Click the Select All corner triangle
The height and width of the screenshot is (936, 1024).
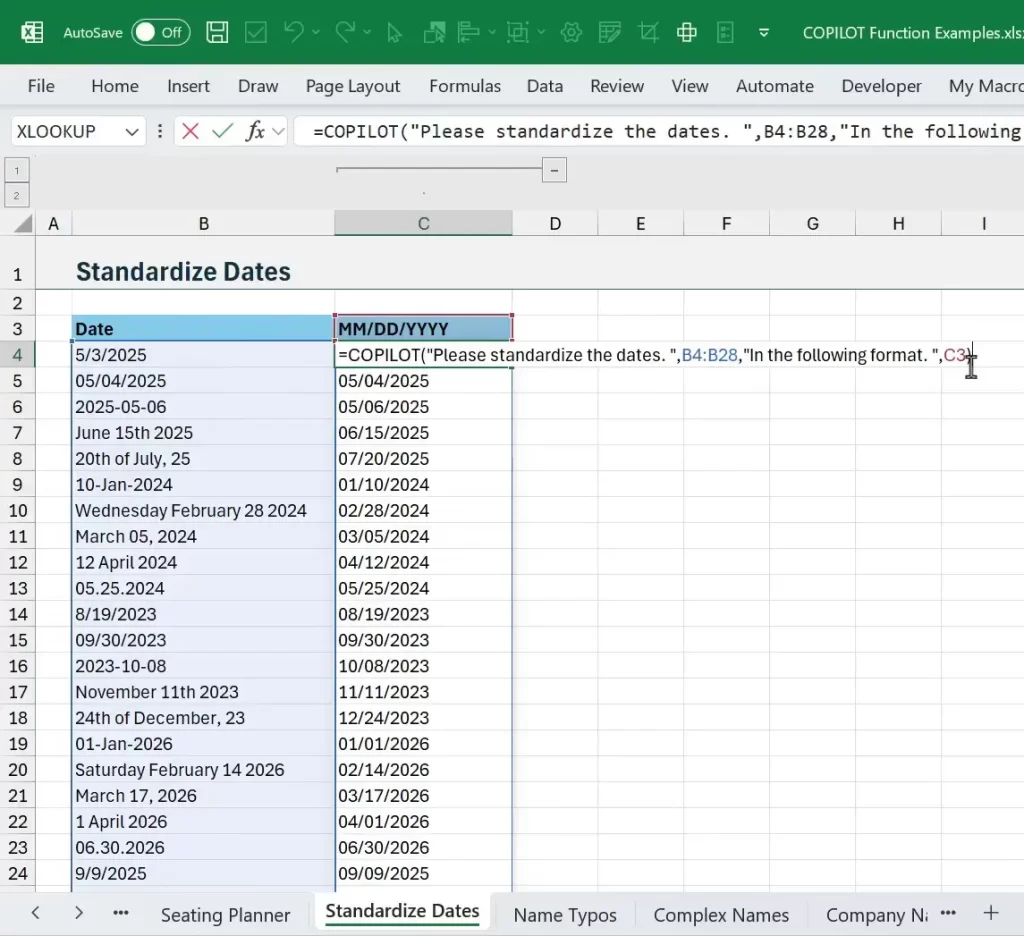point(23,224)
